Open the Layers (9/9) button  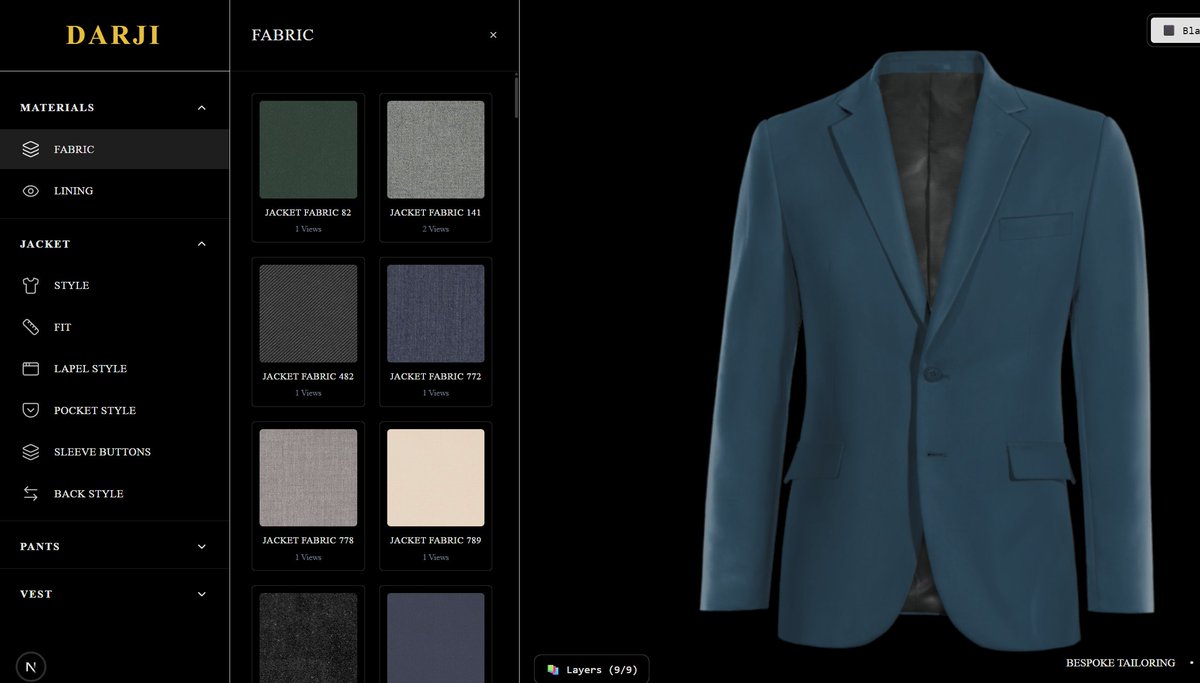click(x=592, y=669)
